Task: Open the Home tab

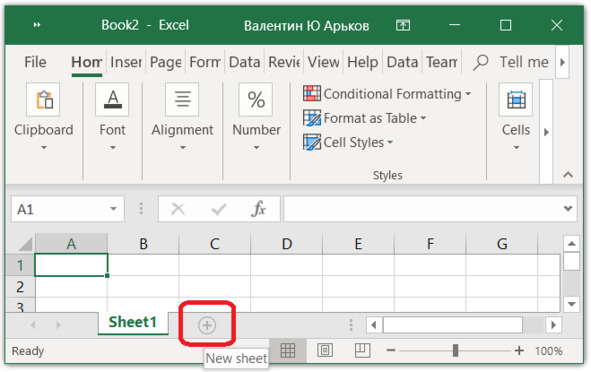Action: [x=87, y=62]
